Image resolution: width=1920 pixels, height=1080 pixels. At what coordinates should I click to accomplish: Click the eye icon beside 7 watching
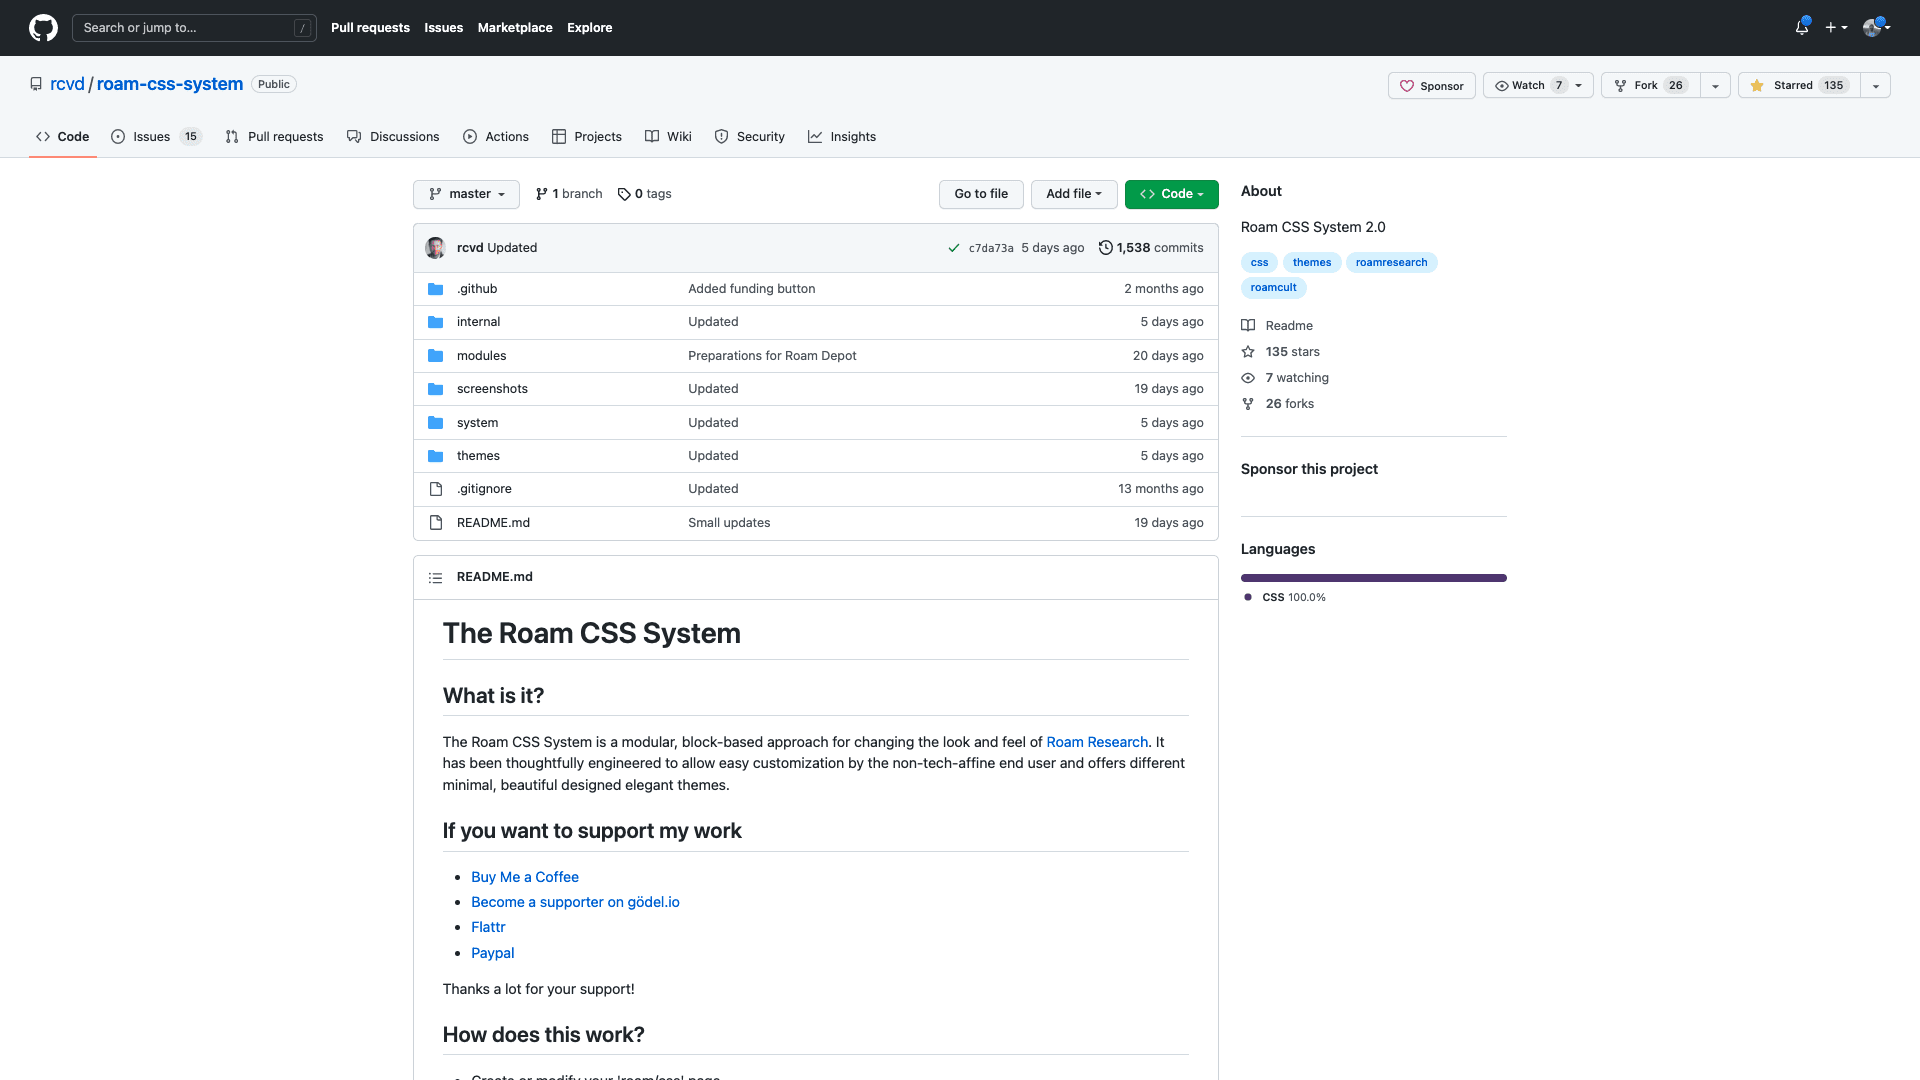pyautogui.click(x=1248, y=378)
